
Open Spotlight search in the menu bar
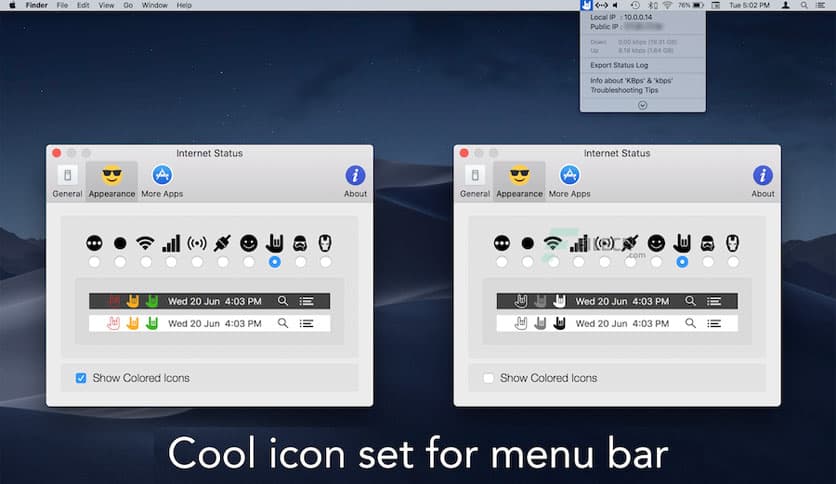click(804, 5)
